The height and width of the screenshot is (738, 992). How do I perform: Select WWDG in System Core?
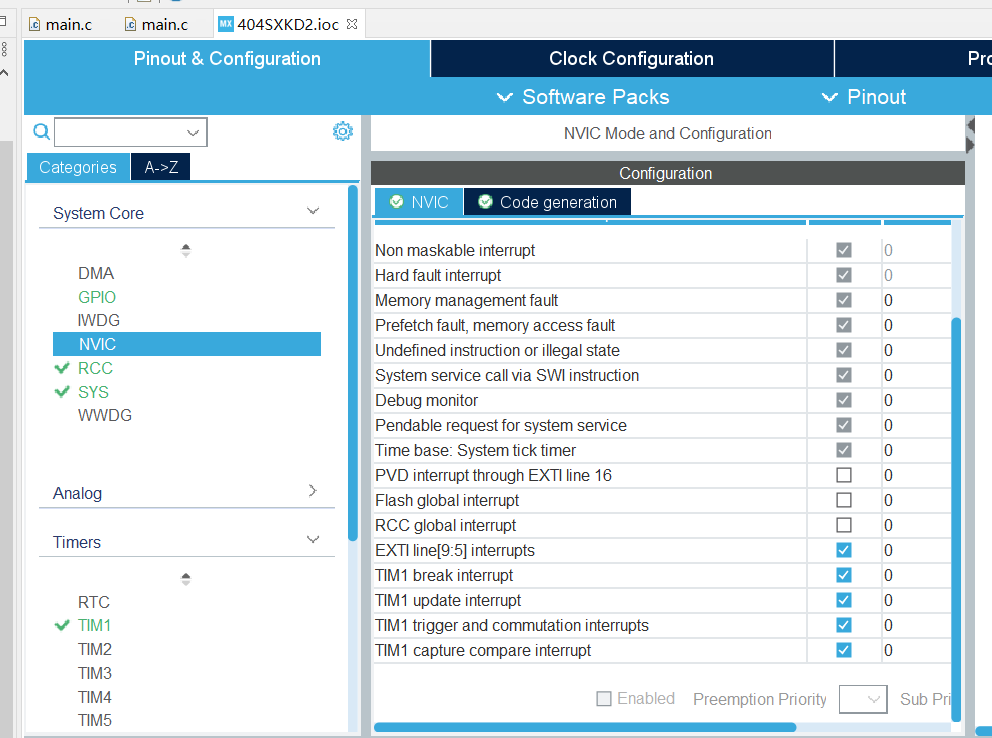pos(104,415)
